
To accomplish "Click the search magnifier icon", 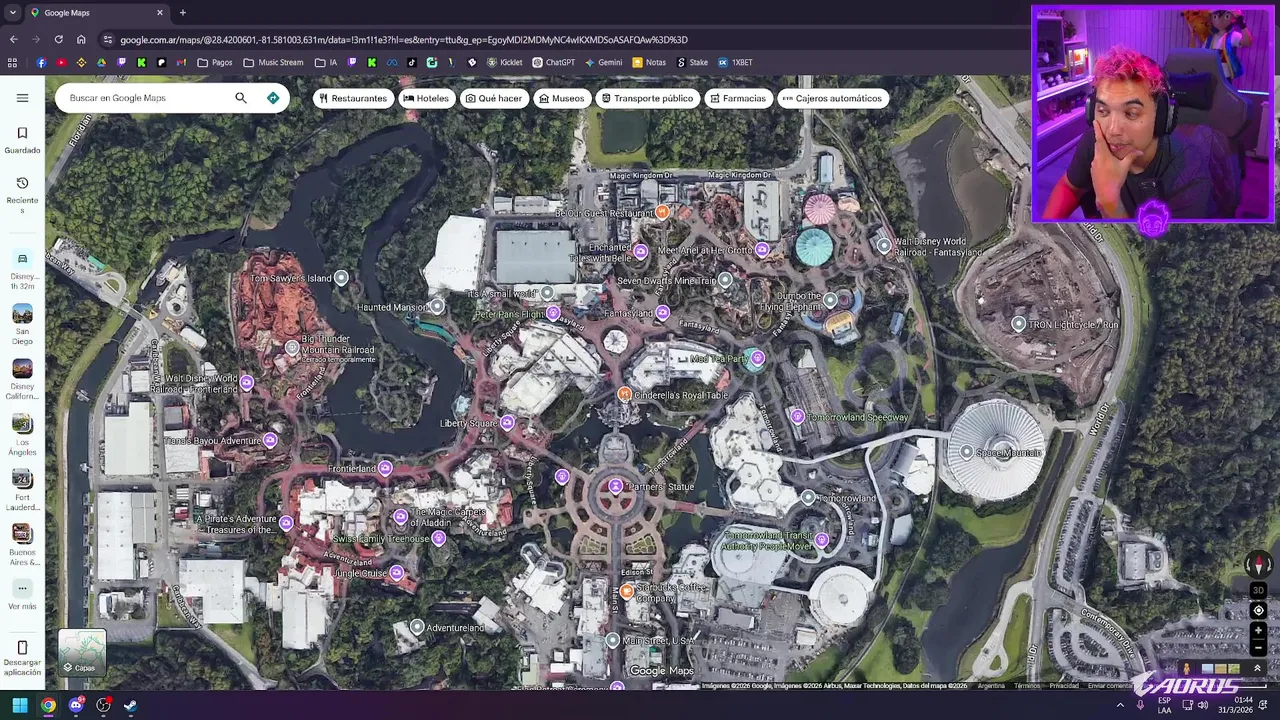I will click(241, 98).
